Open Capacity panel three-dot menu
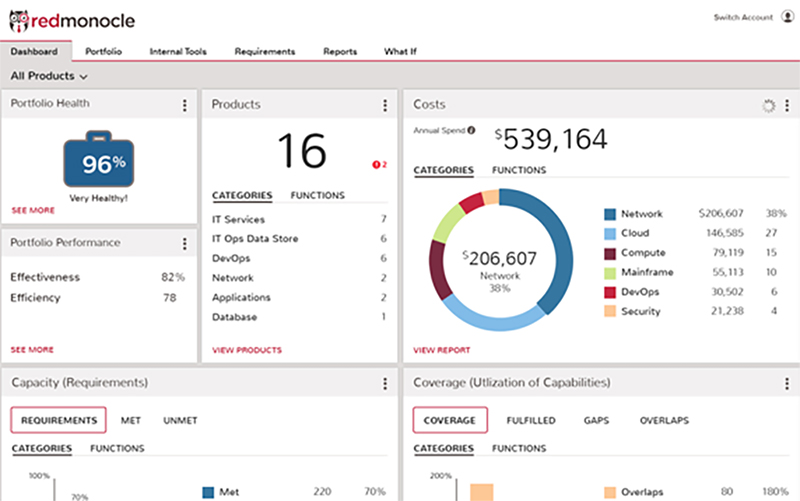800x501 pixels. click(x=385, y=383)
